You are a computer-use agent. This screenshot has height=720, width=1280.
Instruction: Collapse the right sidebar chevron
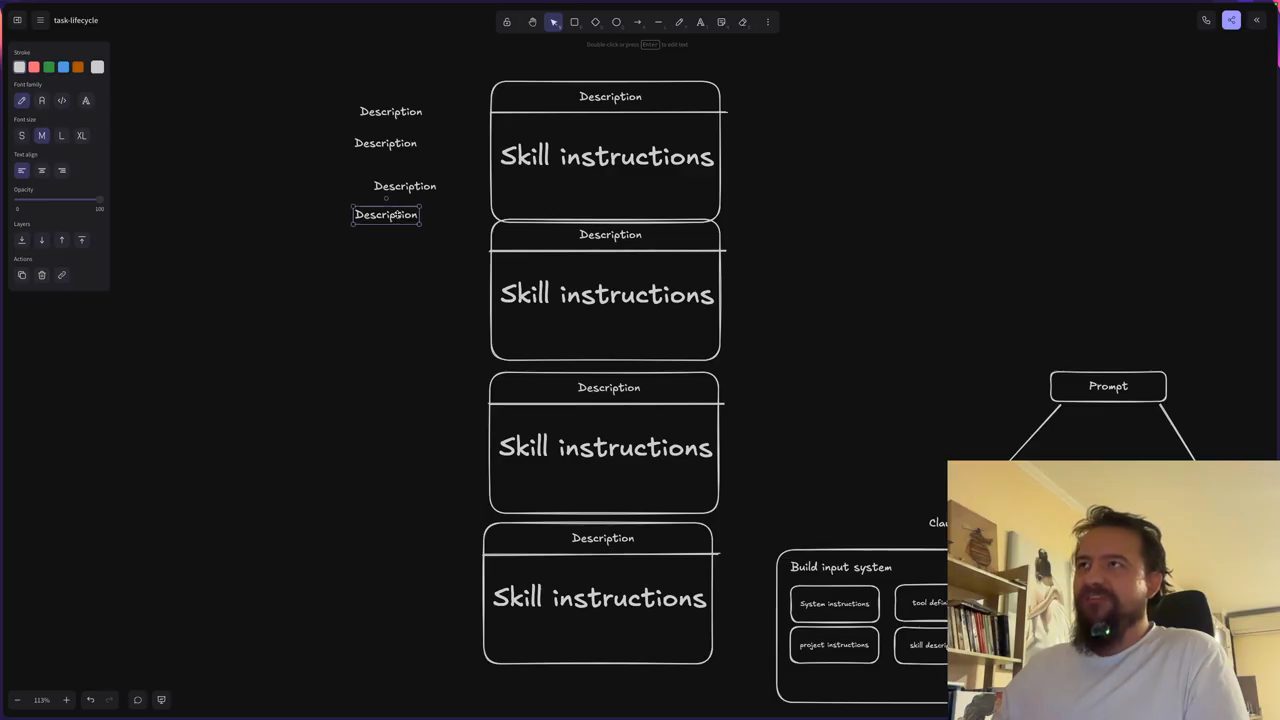tap(1257, 20)
